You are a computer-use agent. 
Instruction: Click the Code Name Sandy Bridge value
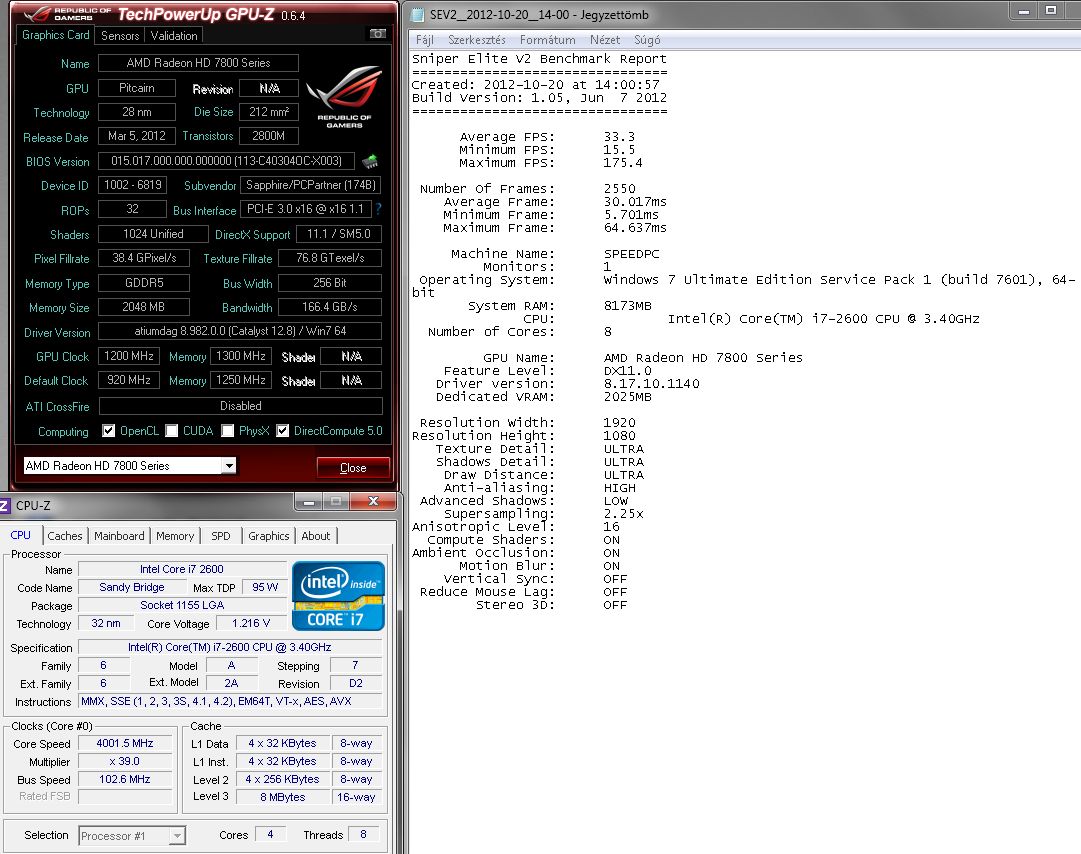[132, 587]
